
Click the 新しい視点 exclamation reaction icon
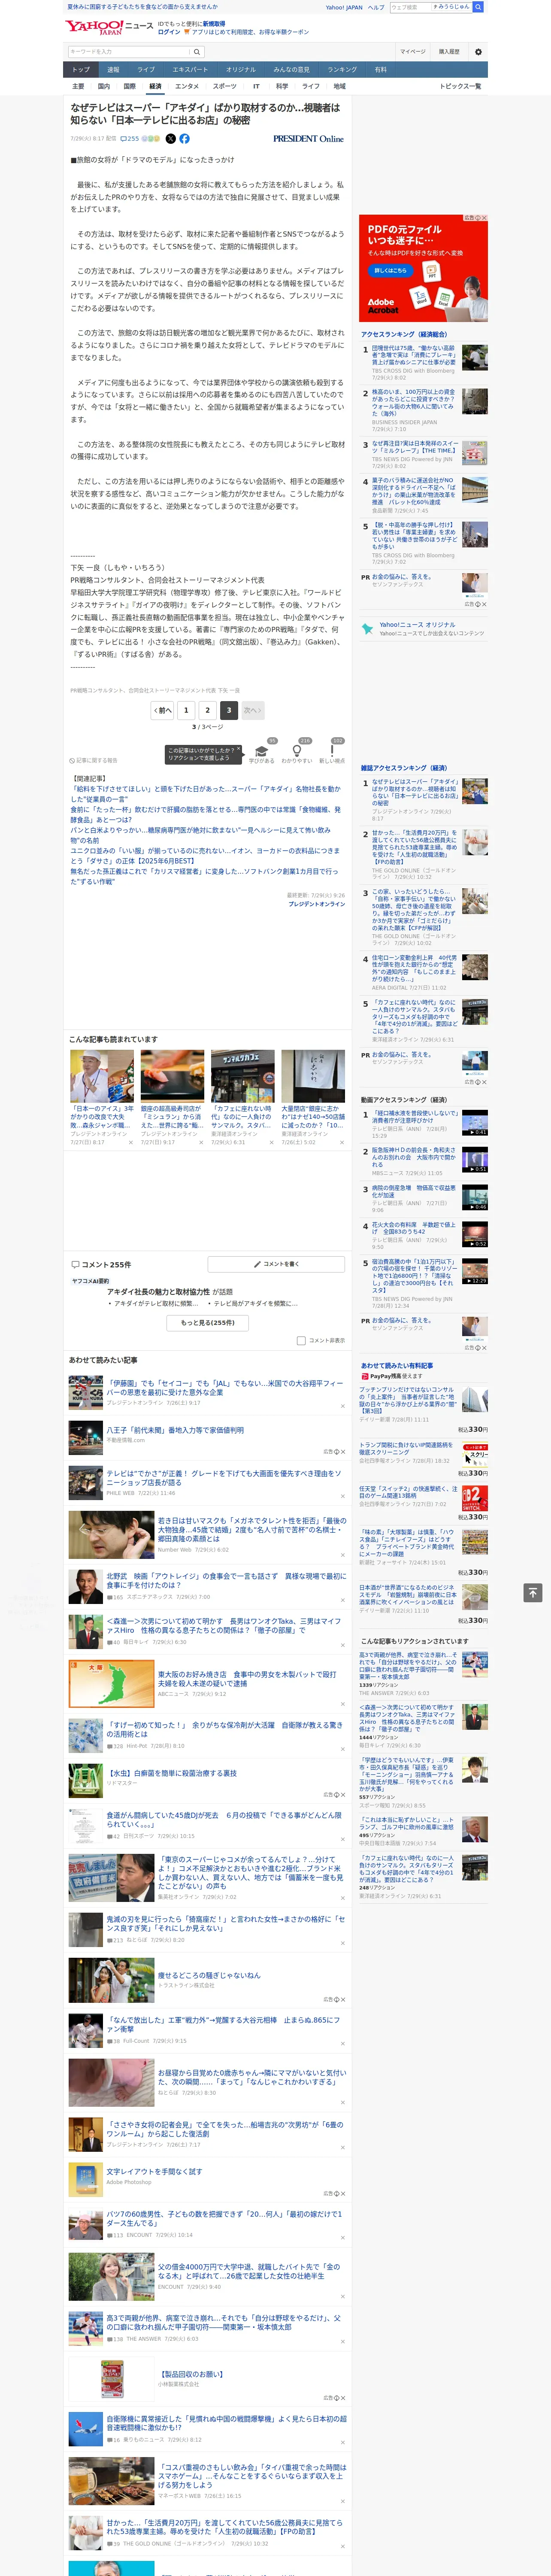332,751
